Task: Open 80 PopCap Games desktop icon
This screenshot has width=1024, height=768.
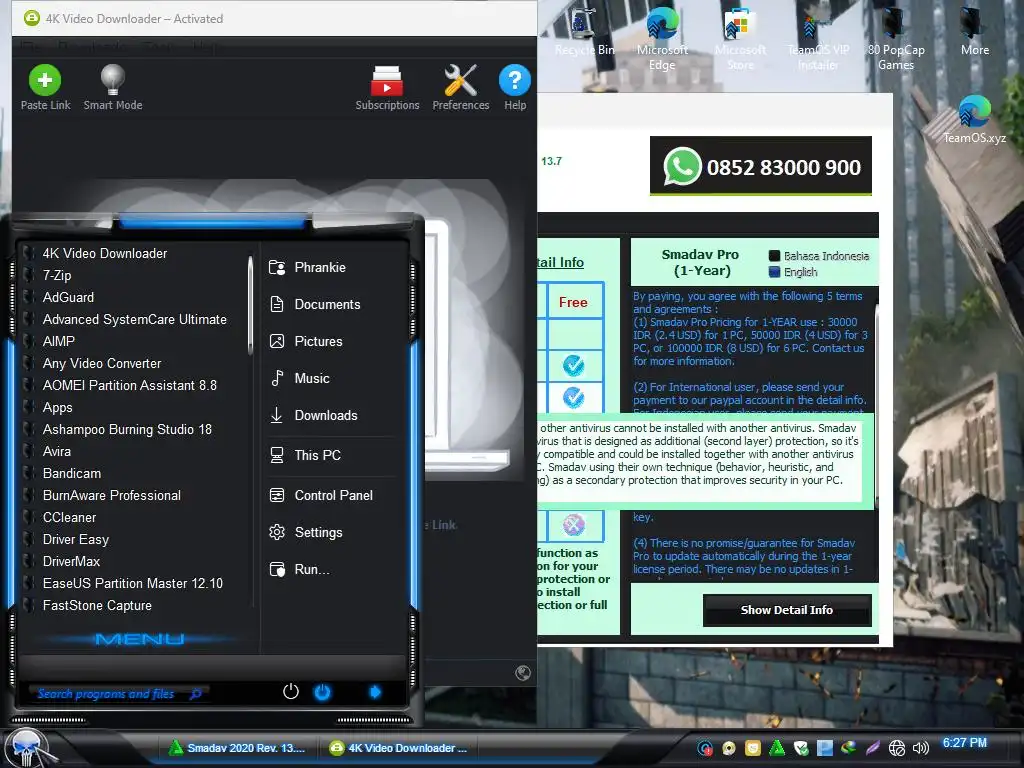Action: (896, 39)
